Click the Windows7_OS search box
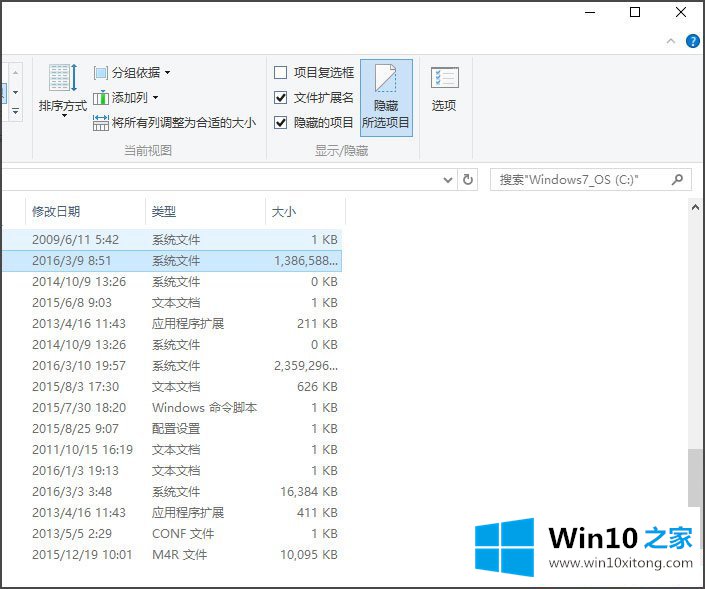The image size is (705, 589). (x=580, y=180)
